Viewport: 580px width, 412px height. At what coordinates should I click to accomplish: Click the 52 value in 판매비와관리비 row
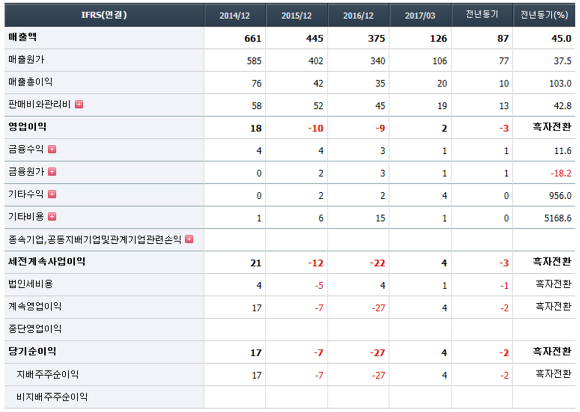click(318, 106)
